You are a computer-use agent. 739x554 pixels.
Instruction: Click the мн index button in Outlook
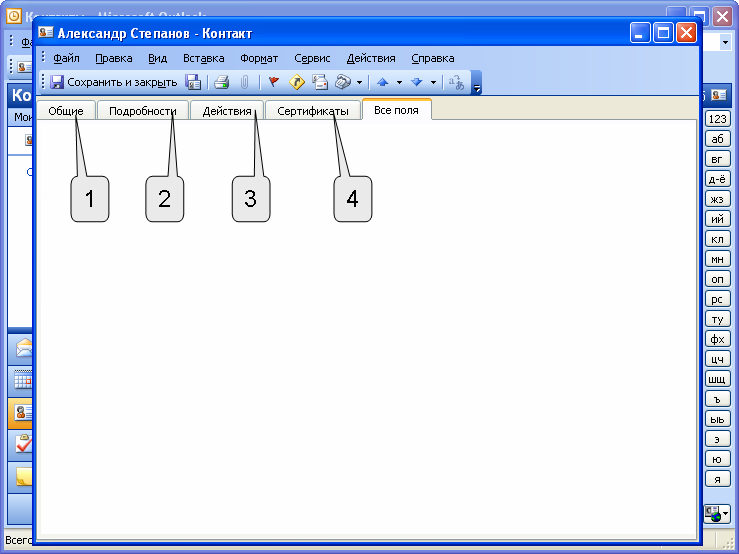[717, 259]
